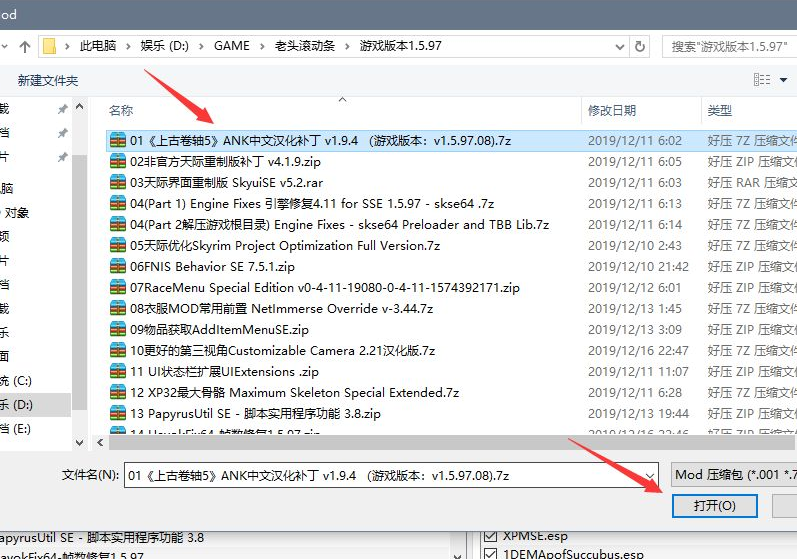Click 游戏版本1.5.97 in the breadcrumb

tap(401, 46)
